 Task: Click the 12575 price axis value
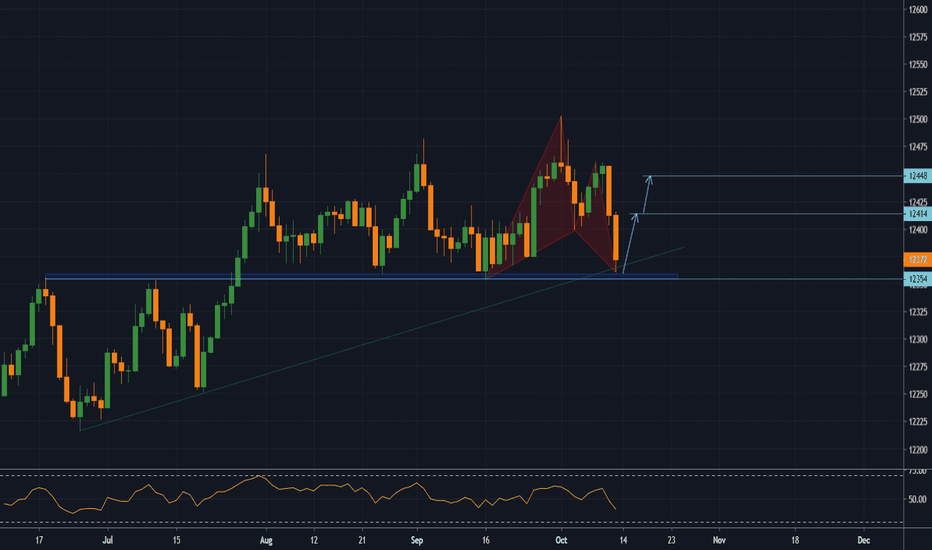pyautogui.click(x=918, y=37)
